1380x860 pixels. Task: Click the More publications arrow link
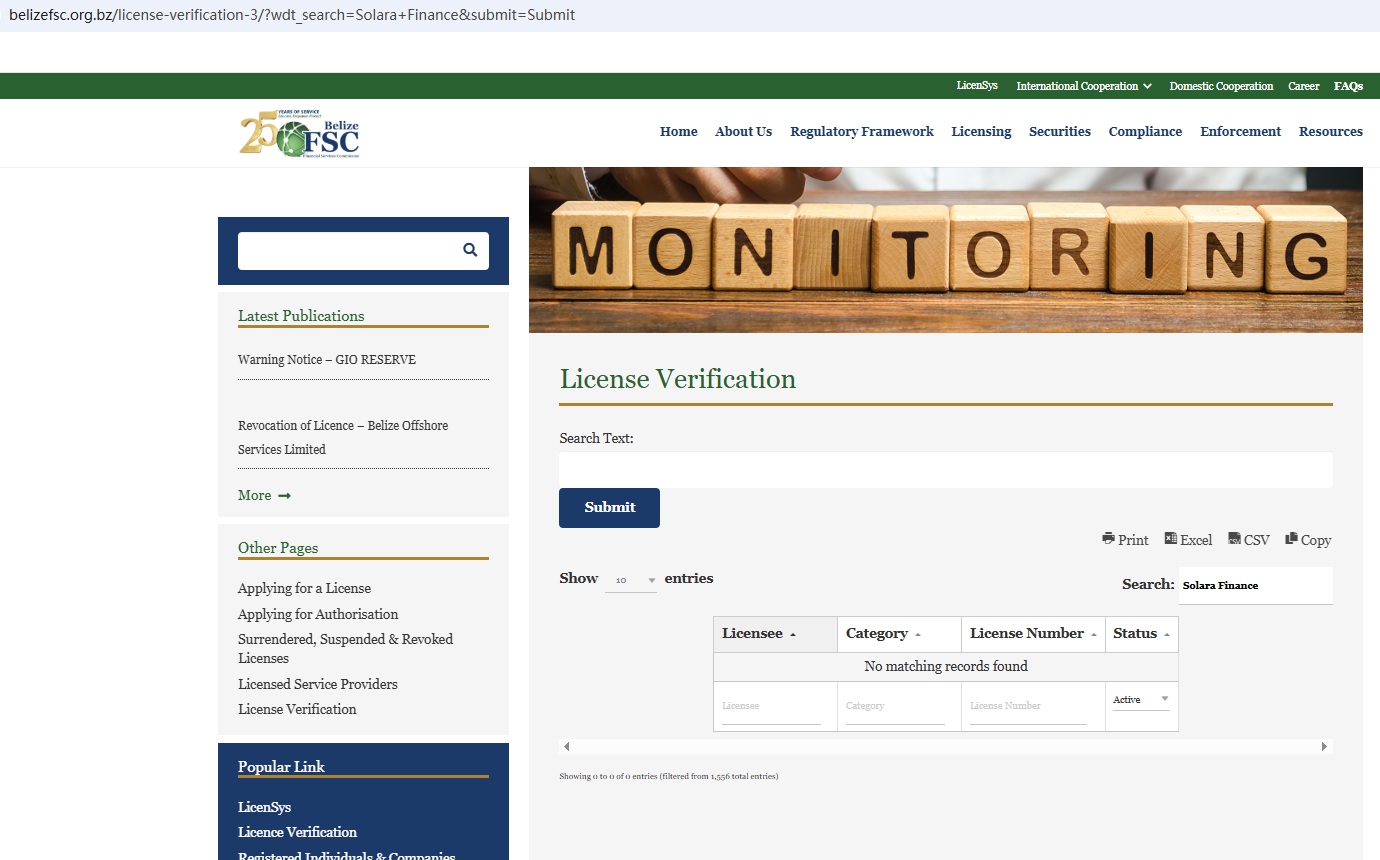coord(264,496)
